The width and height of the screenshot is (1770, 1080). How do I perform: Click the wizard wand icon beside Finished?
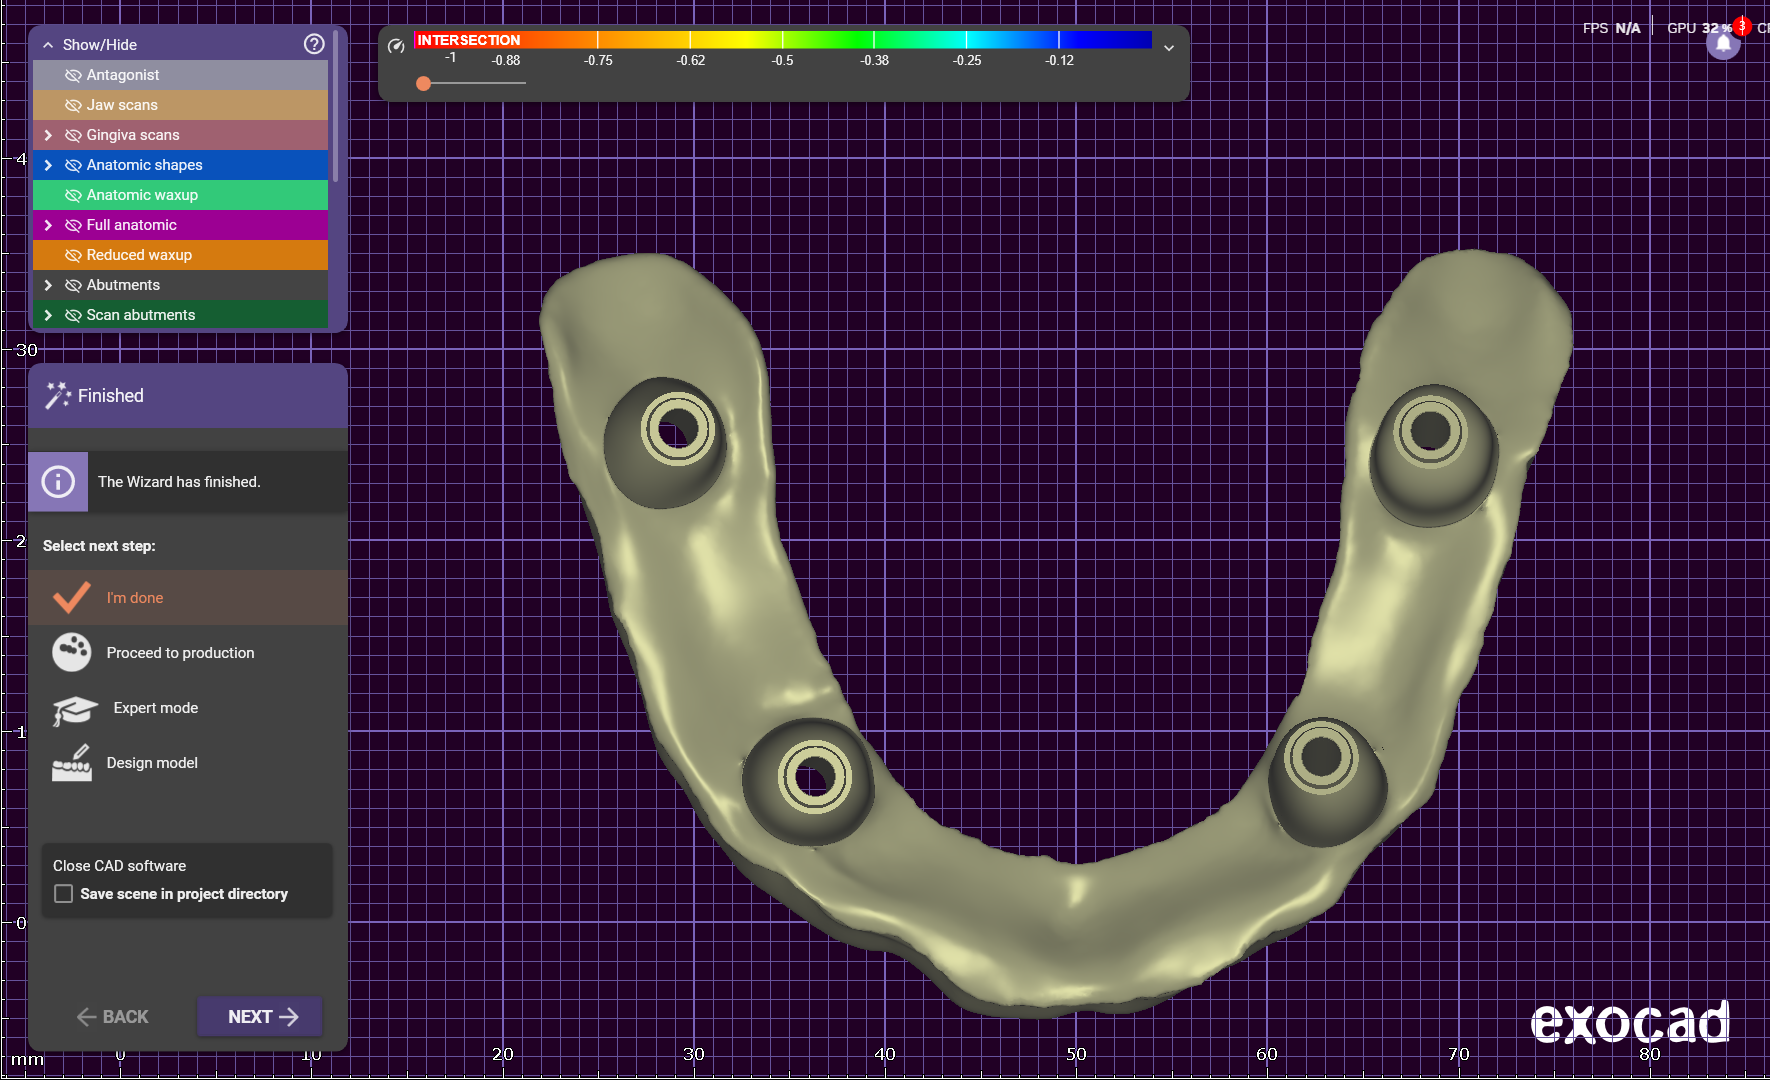57,396
